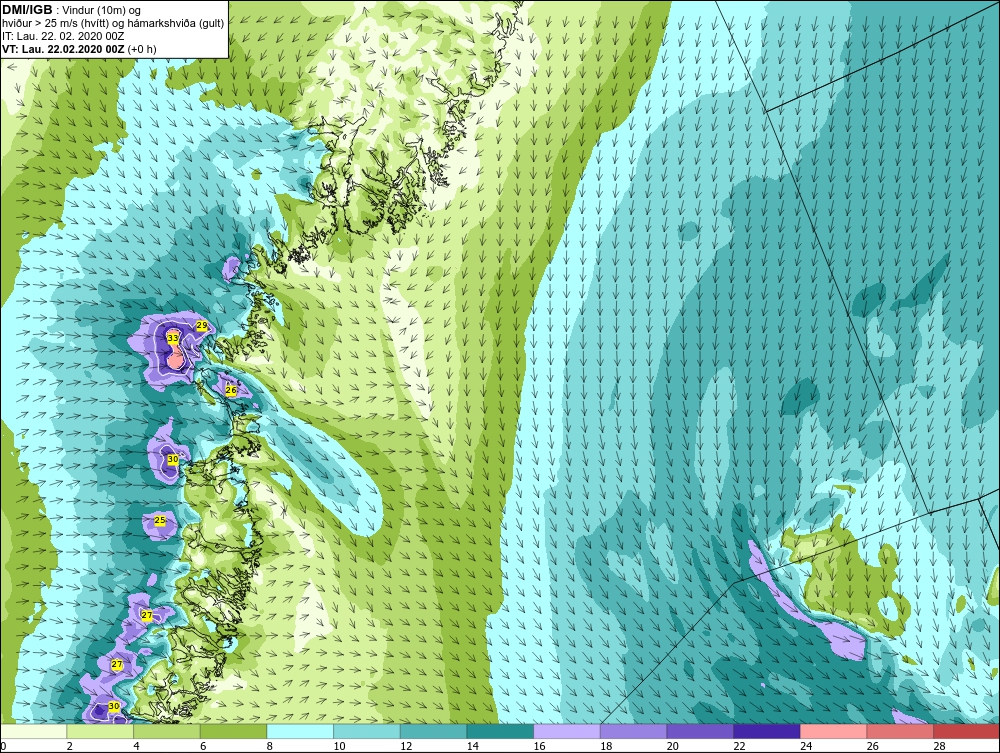Click the legend scale number 8
The height and width of the screenshot is (753, 1000).
[269, 746]
